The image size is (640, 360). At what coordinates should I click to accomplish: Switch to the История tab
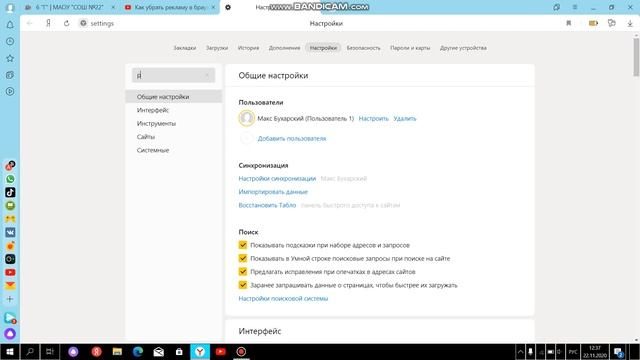[x=248, y=48]
